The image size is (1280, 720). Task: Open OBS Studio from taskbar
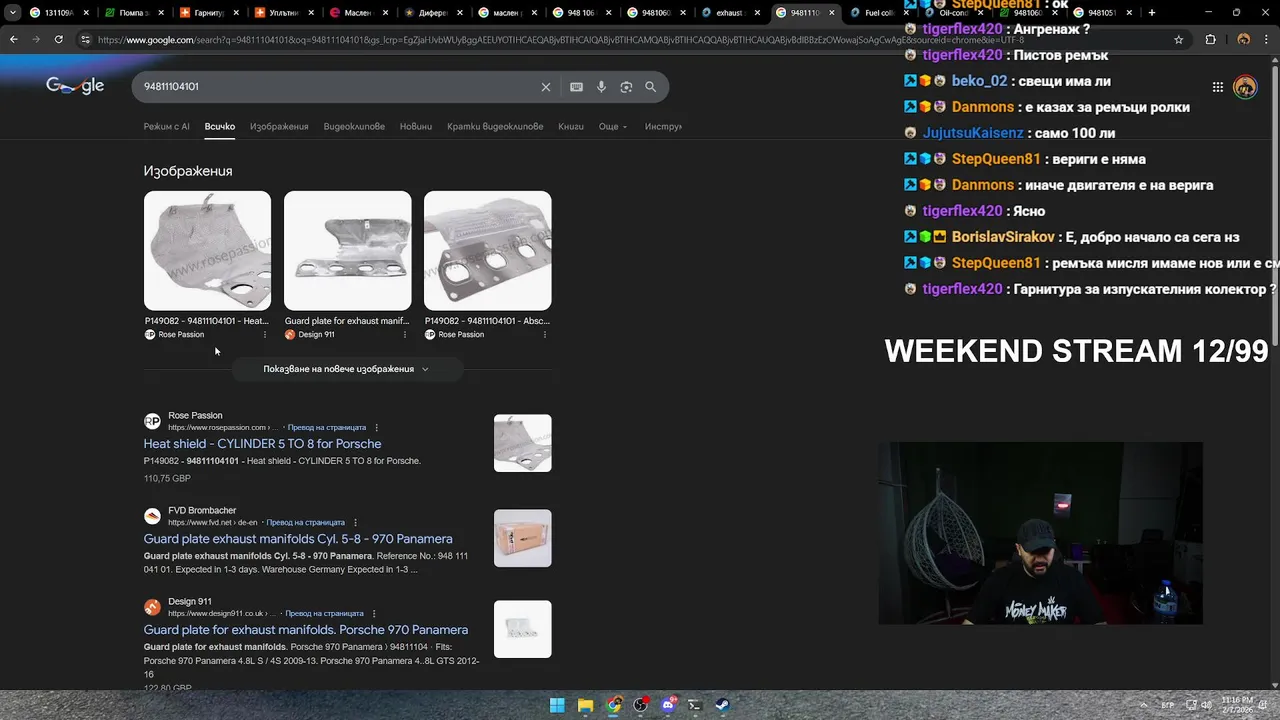tap(641, 705)
